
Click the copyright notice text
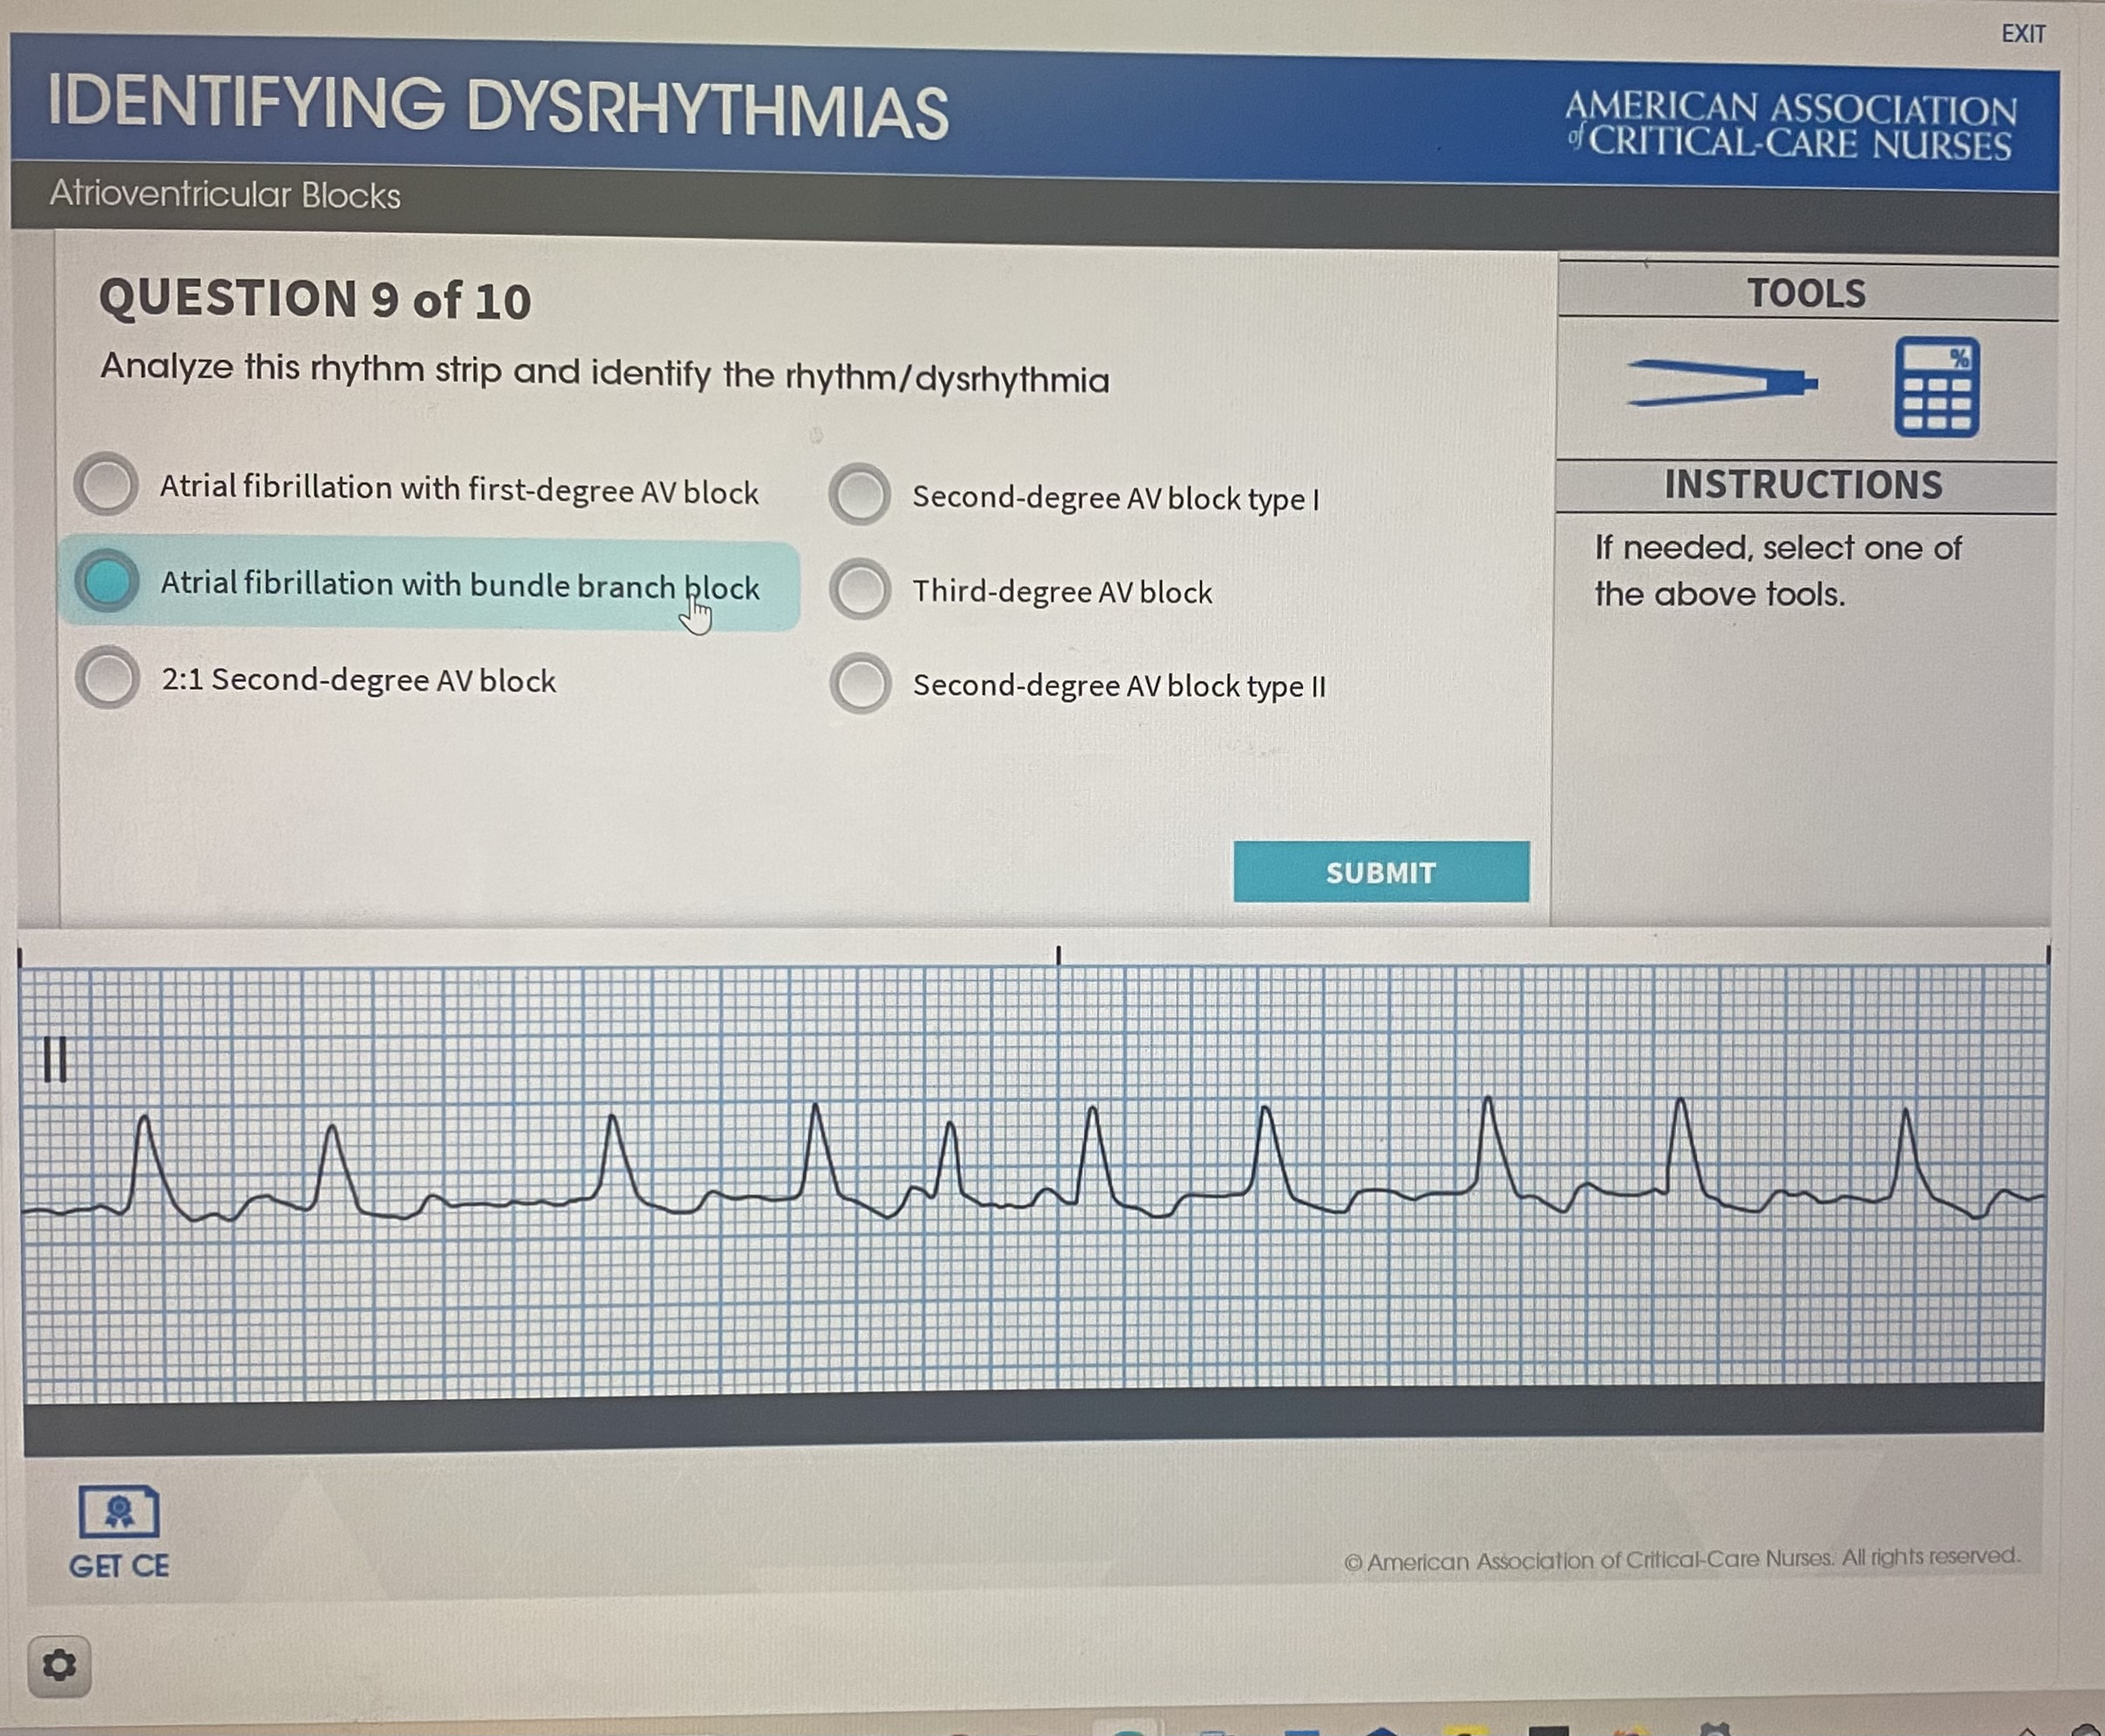pos(1682,1559)
